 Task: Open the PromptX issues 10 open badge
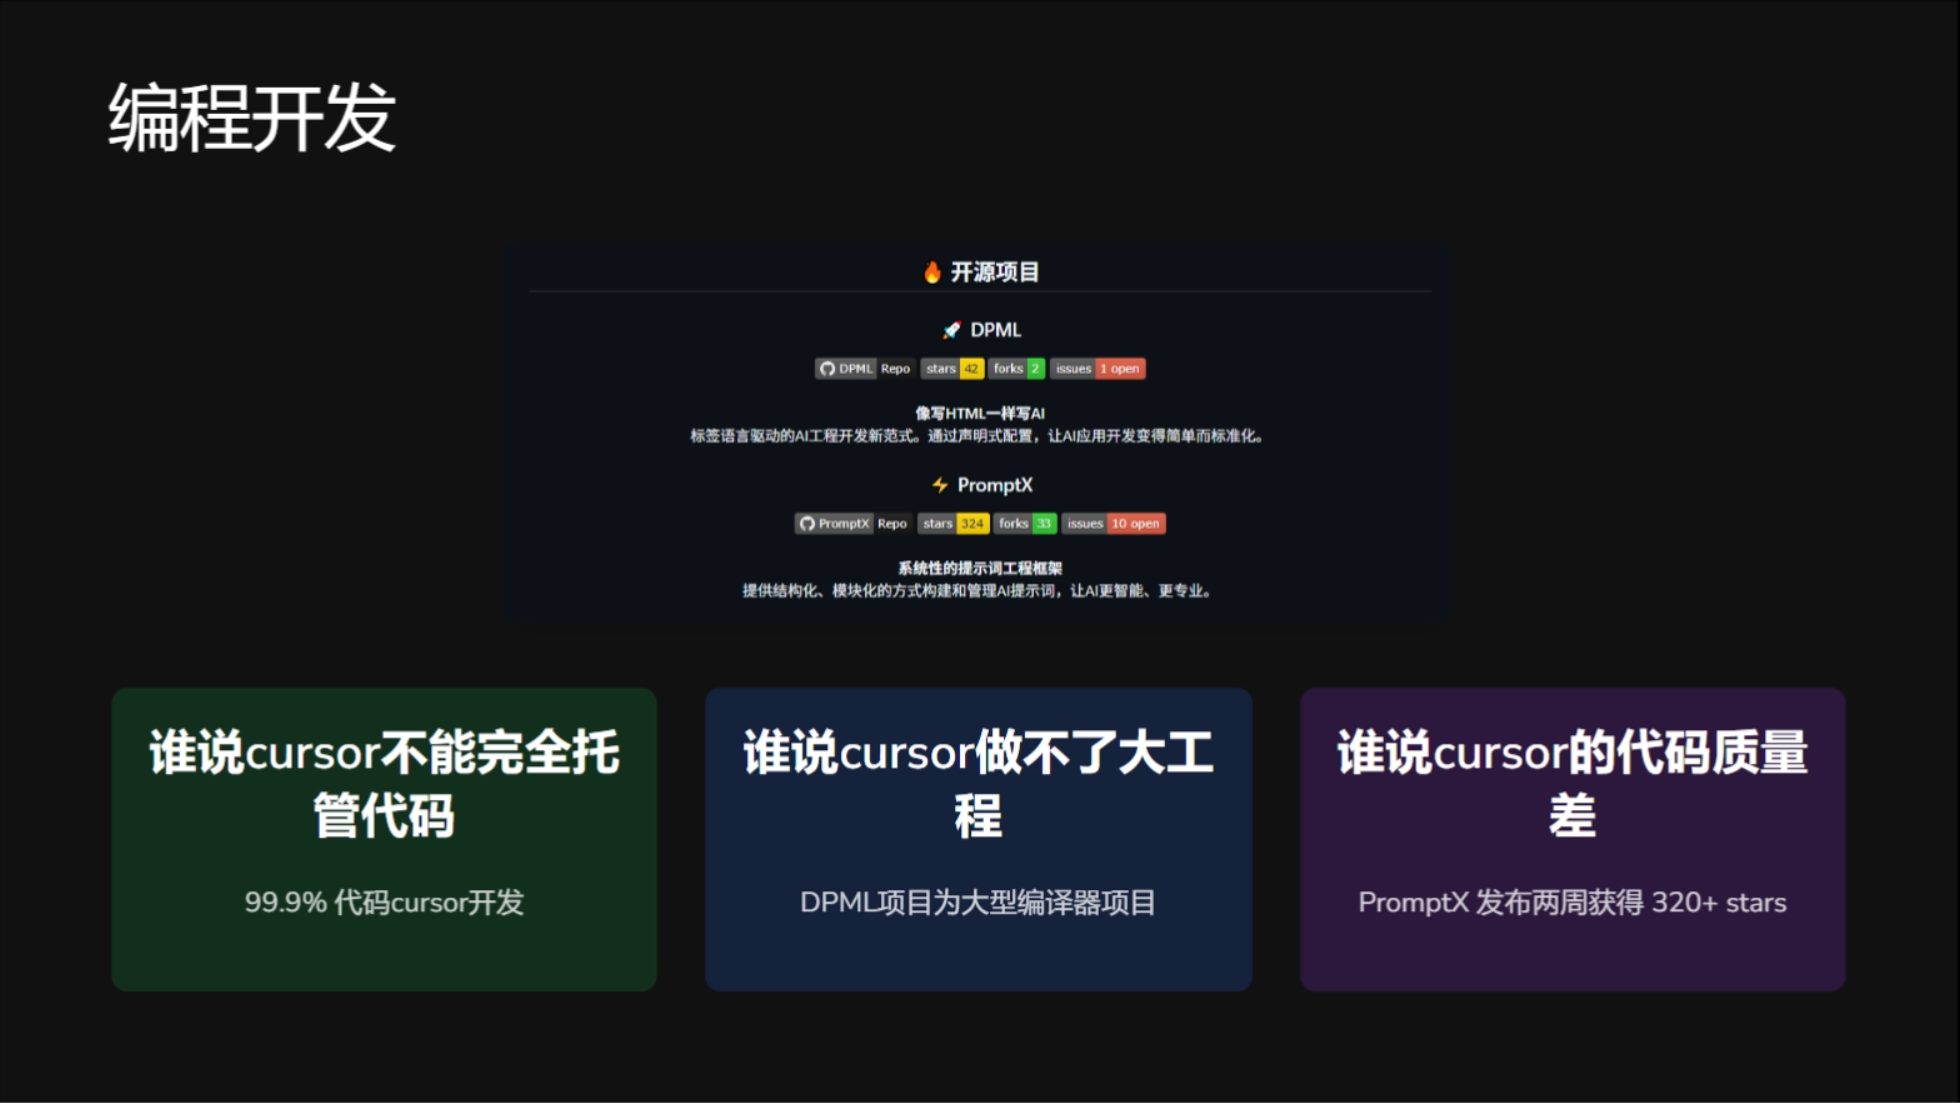tap(1114, 524)
